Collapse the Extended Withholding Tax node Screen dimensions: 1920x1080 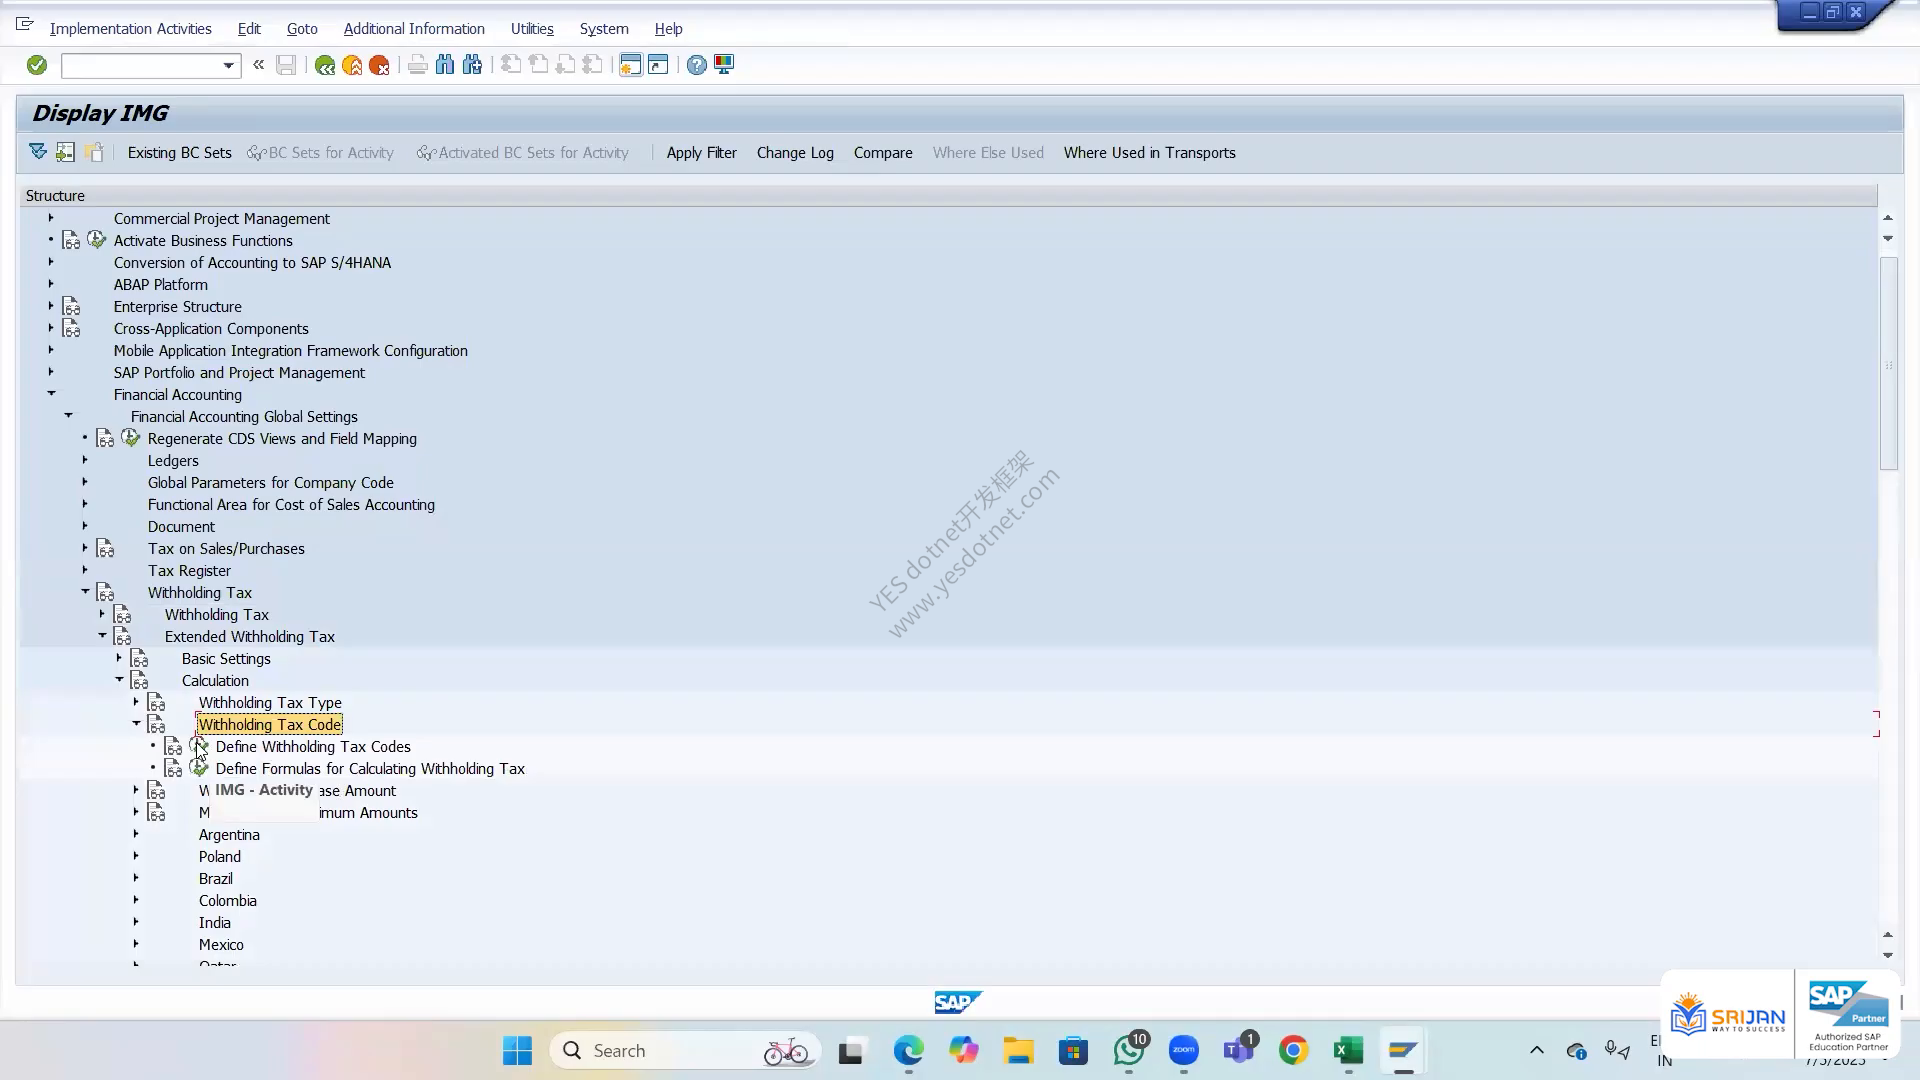[x=102, y=636]
